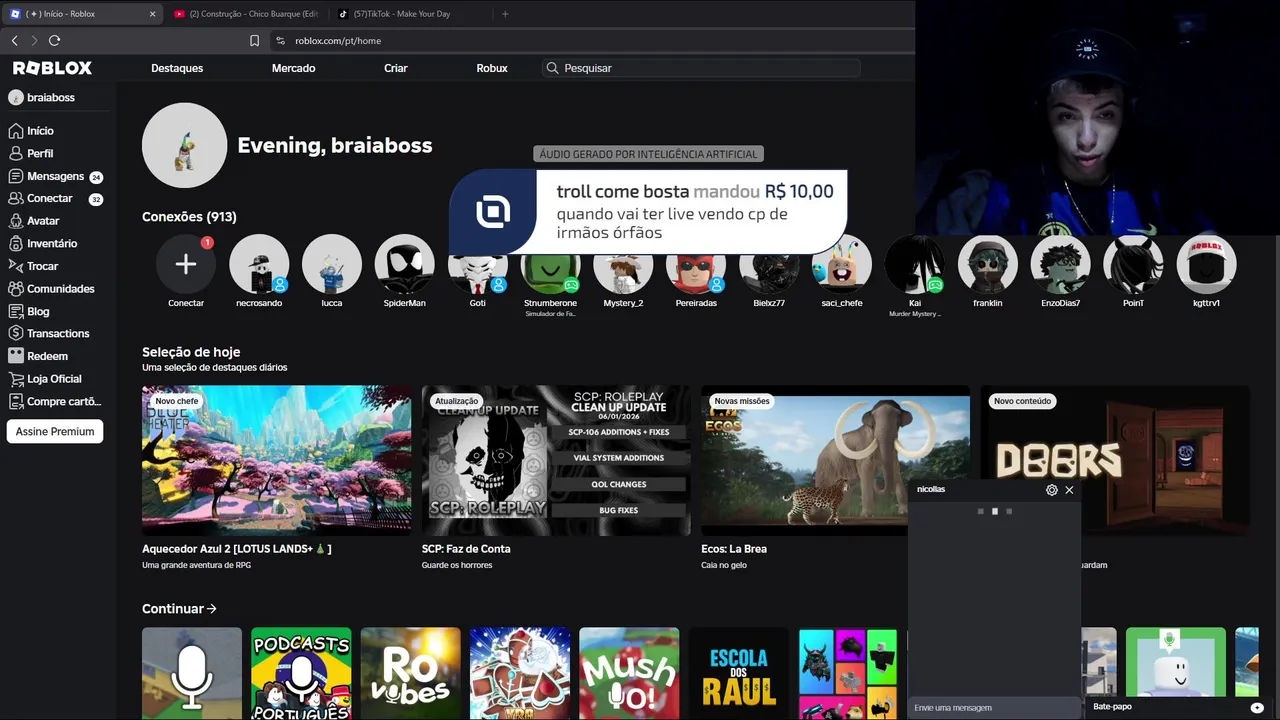Open the Robux menu
Viewport: 1280px width, 720px height.
click(x=492, y=68)
